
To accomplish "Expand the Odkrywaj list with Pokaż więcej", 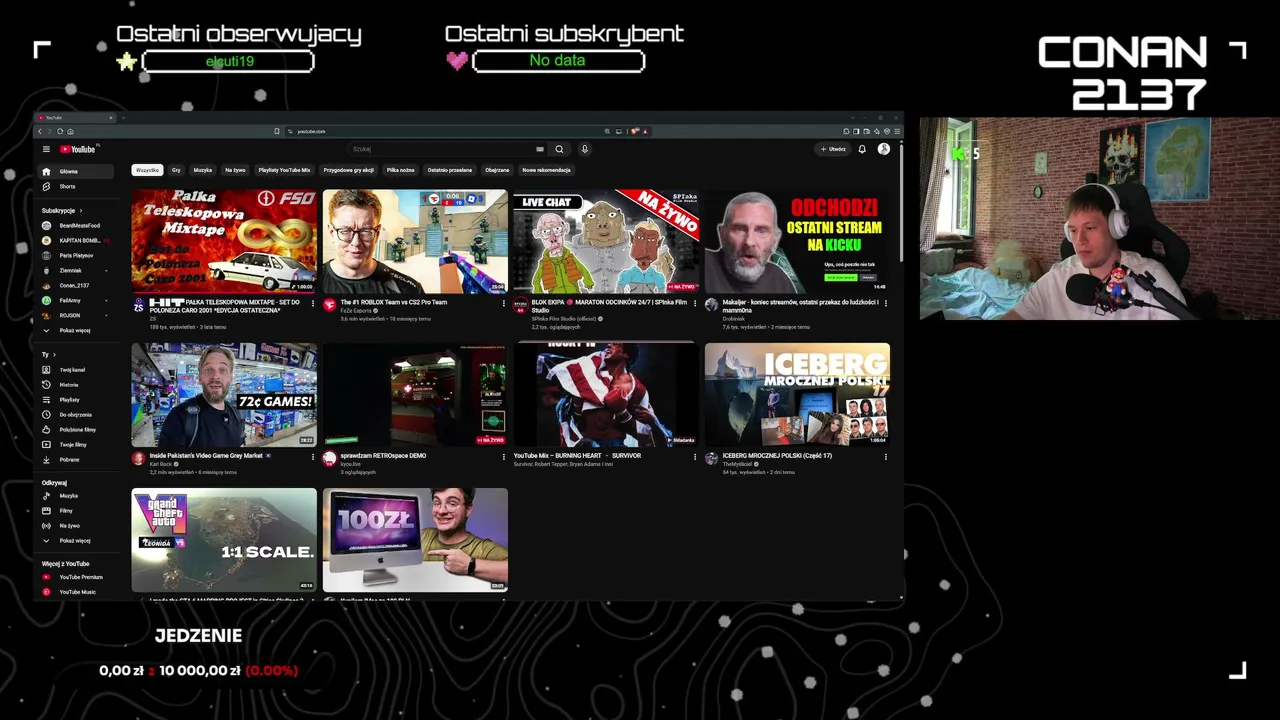I will [x=74, y=541].
